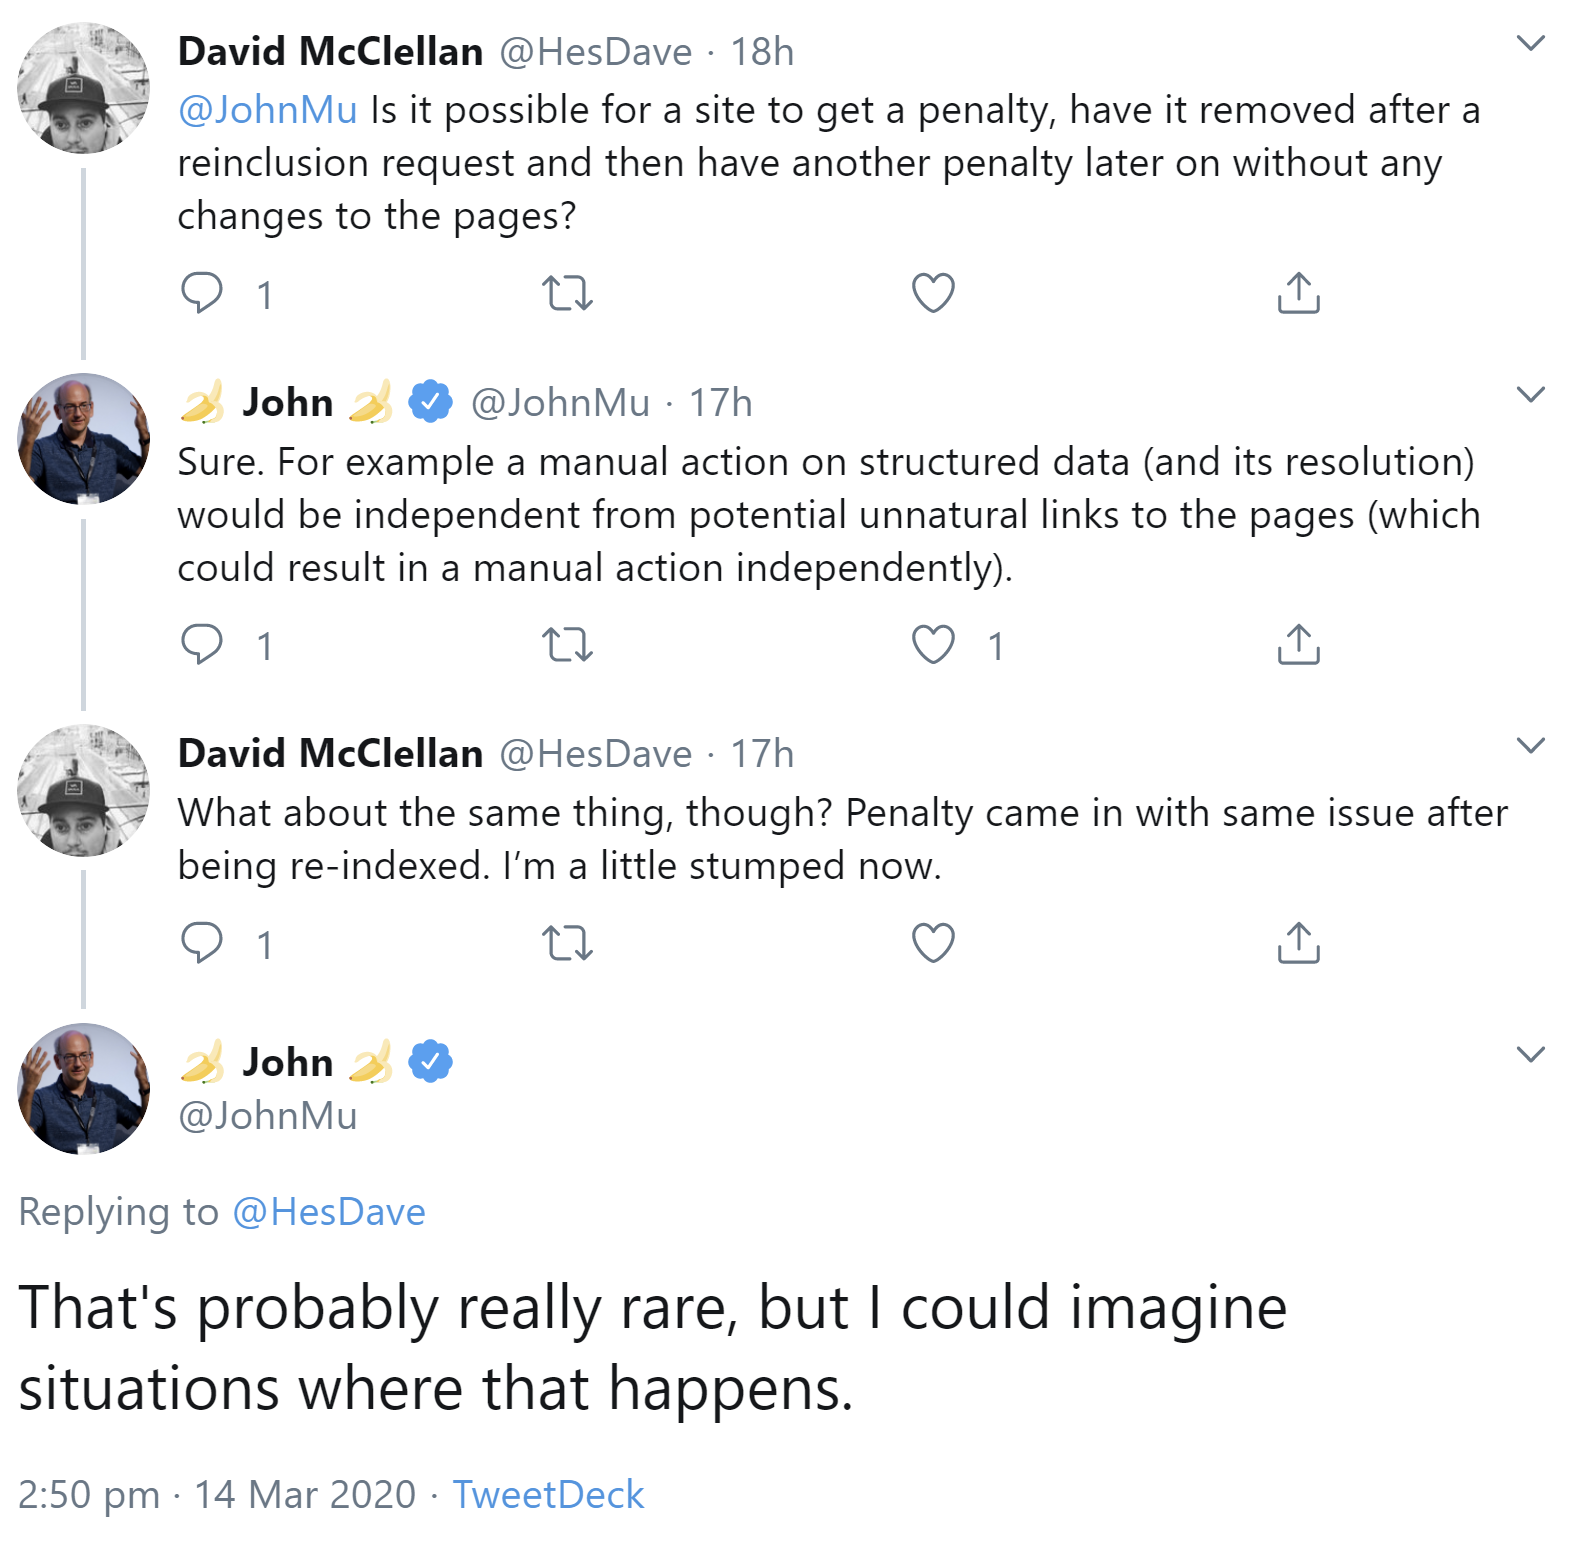Share David's 'little stumped' tweet

tap(1298, 942)
